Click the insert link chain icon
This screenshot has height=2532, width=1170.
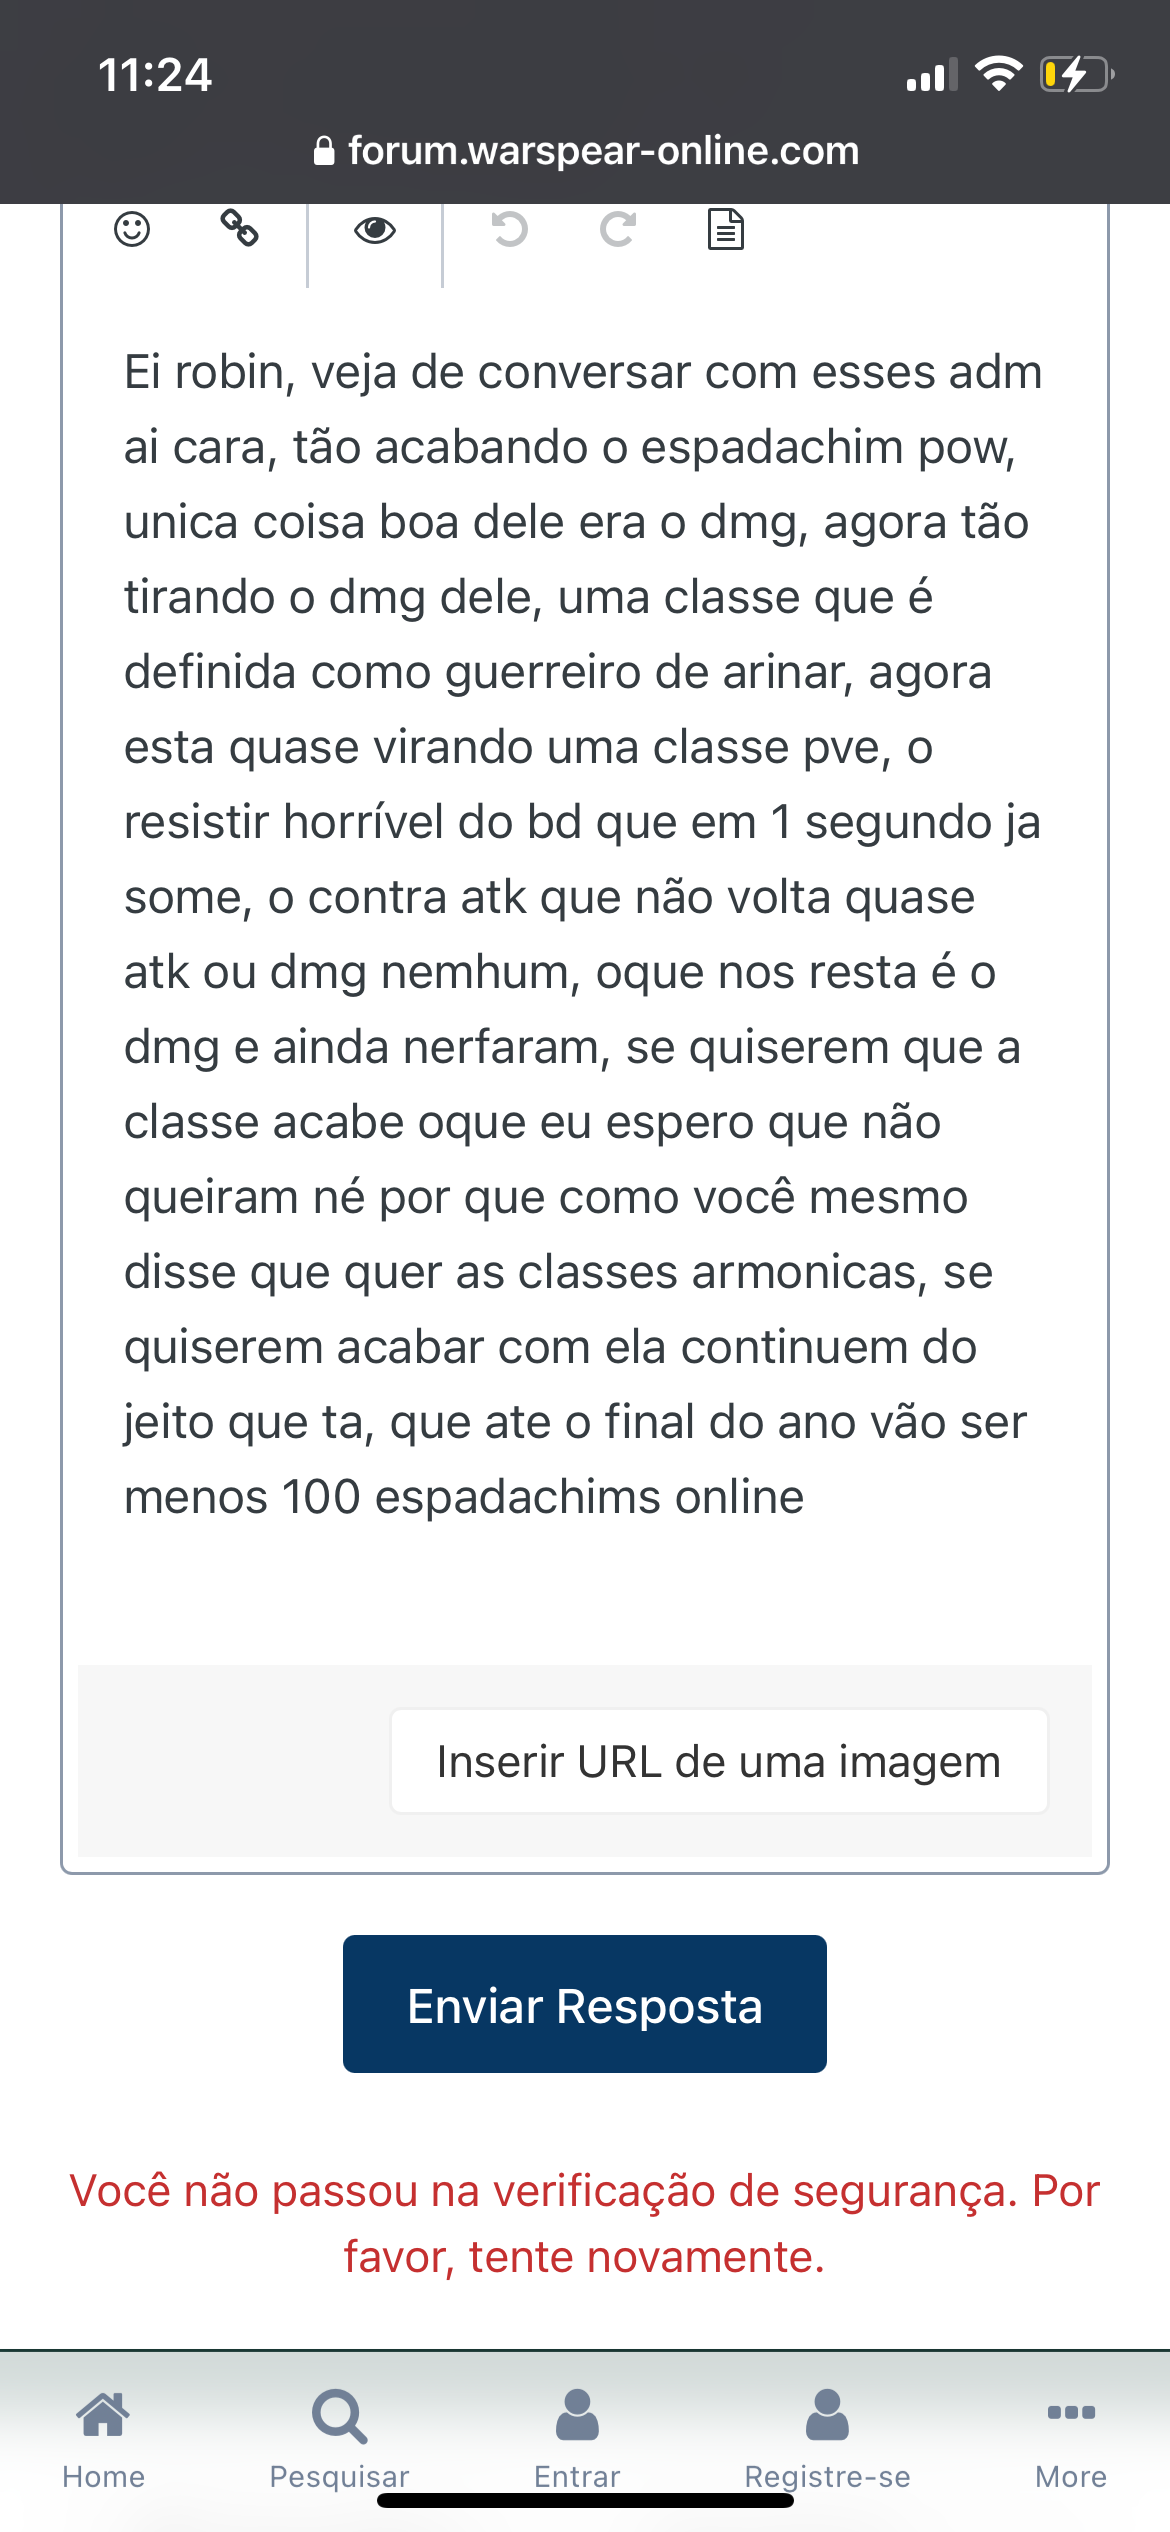(x=240, y=228)
